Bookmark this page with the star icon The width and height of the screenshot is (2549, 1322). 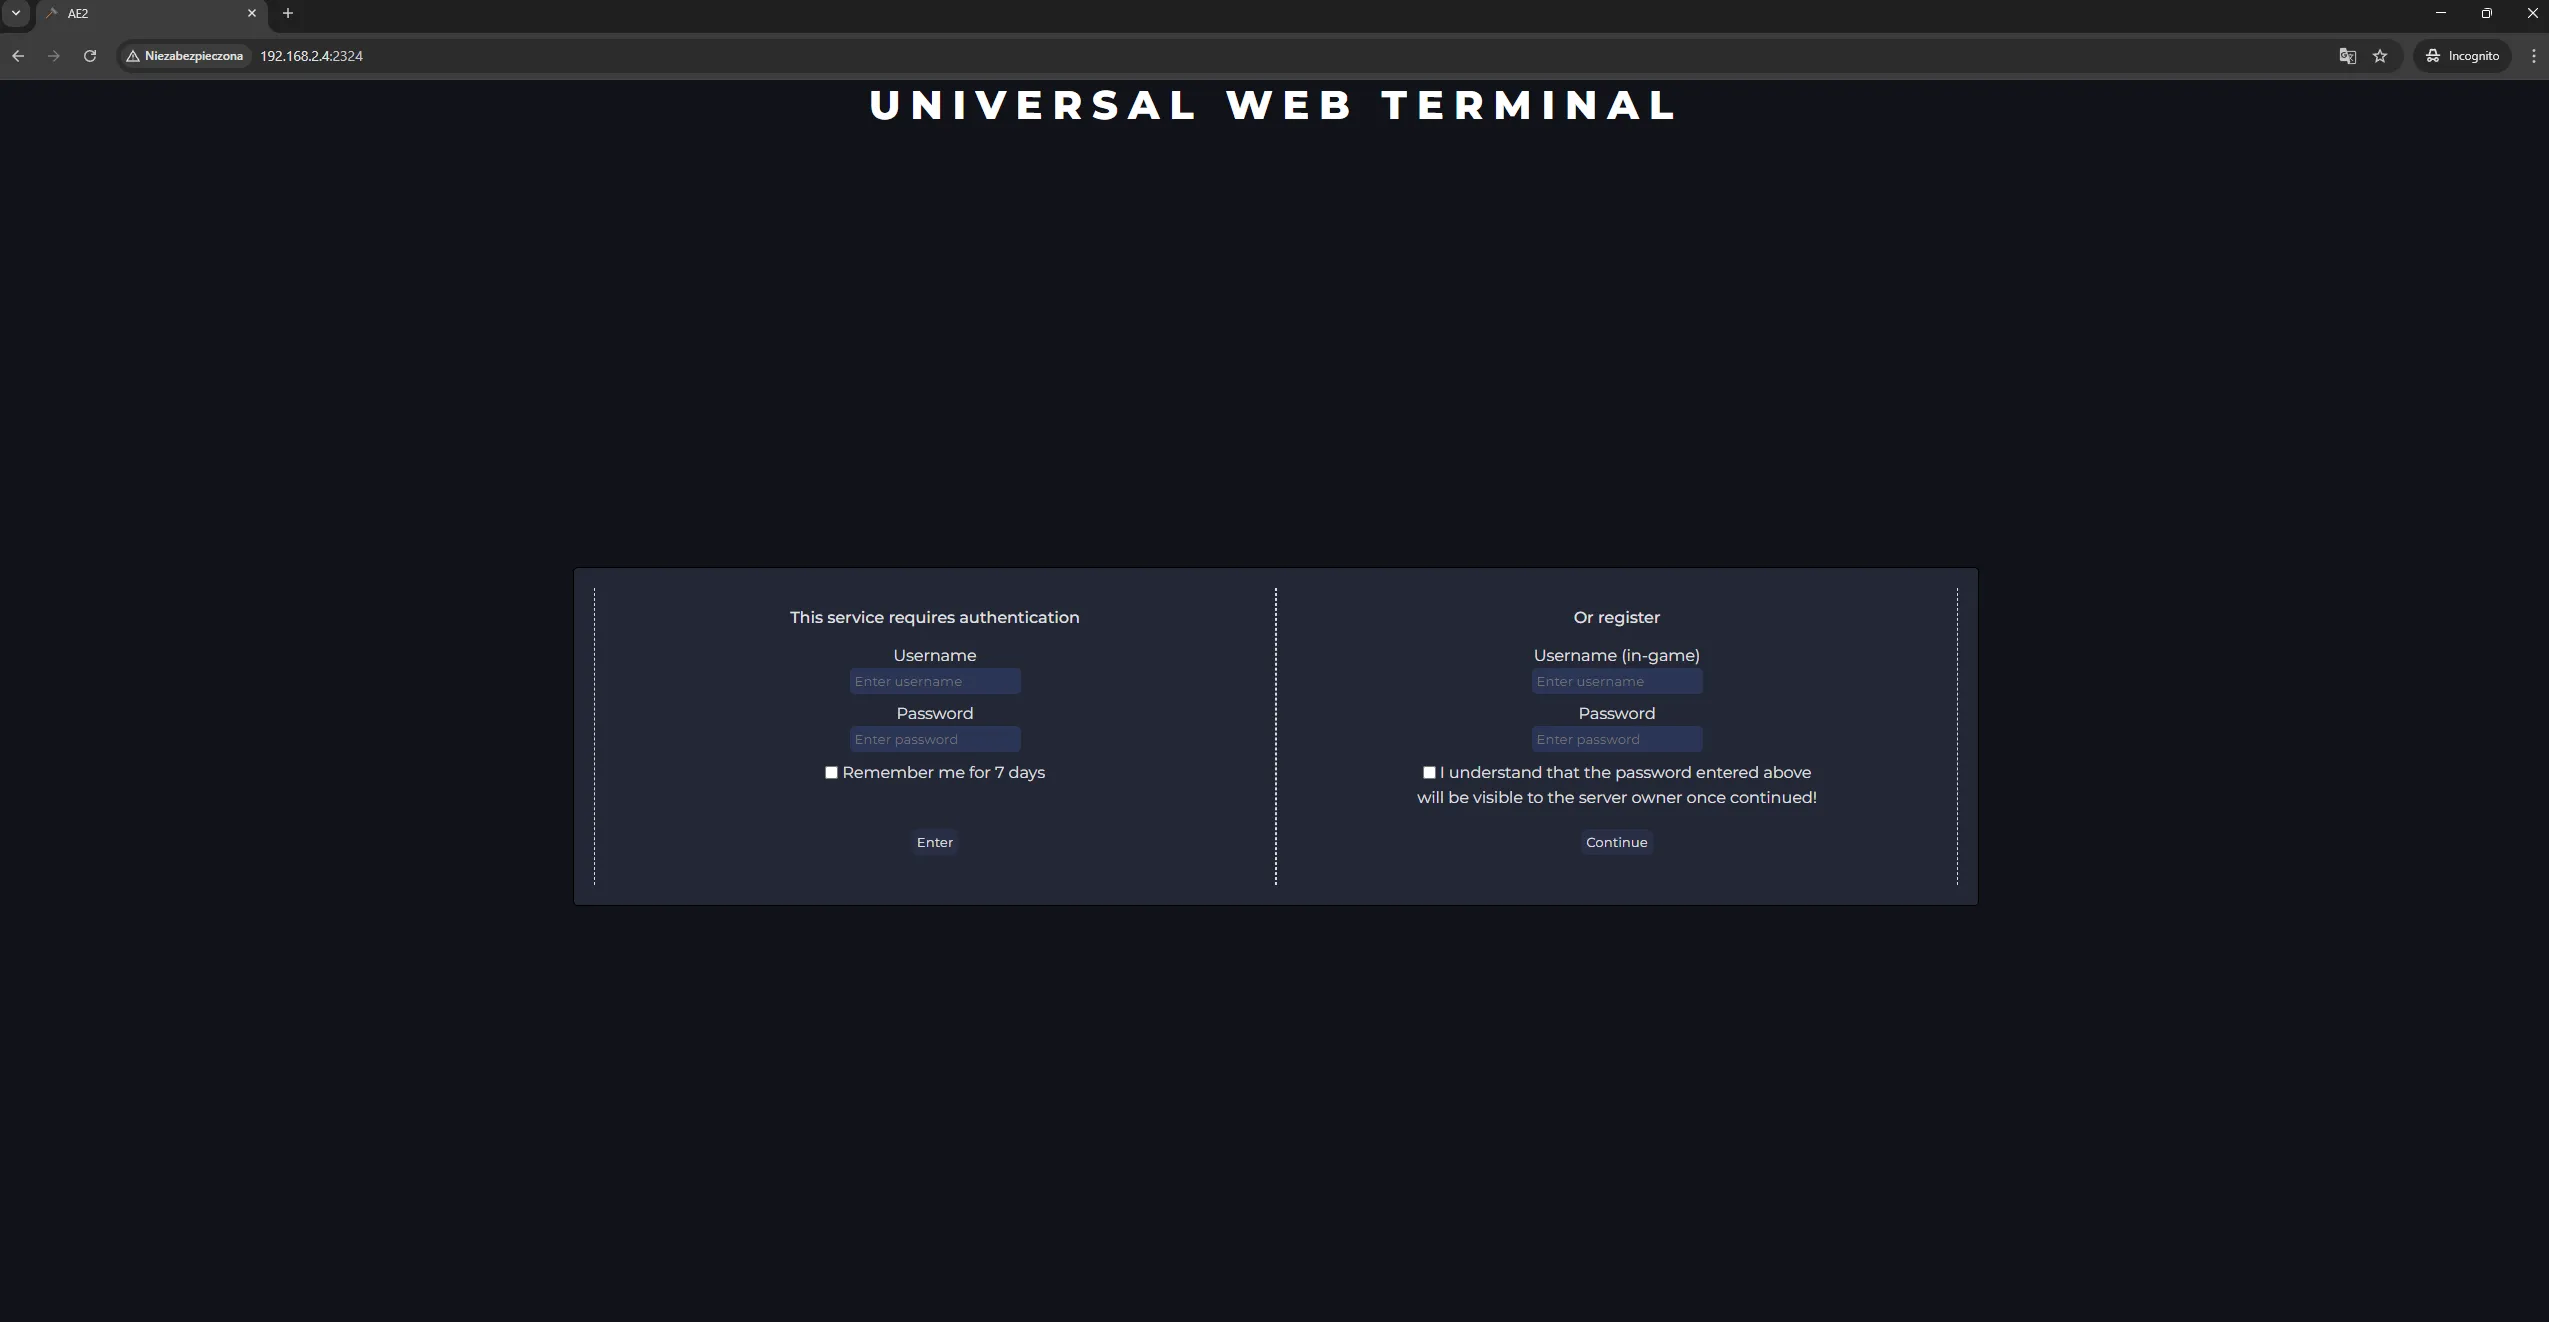(2380, 56)
